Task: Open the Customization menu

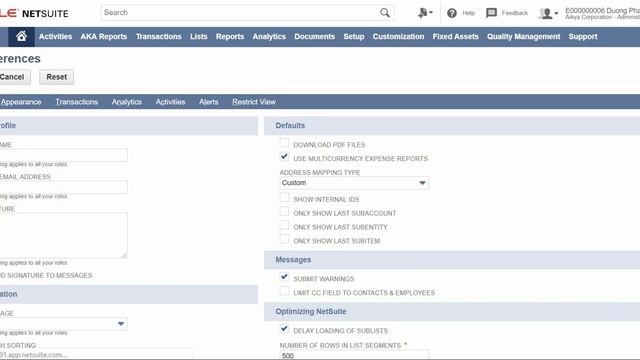Action: (x=398, y=37)
